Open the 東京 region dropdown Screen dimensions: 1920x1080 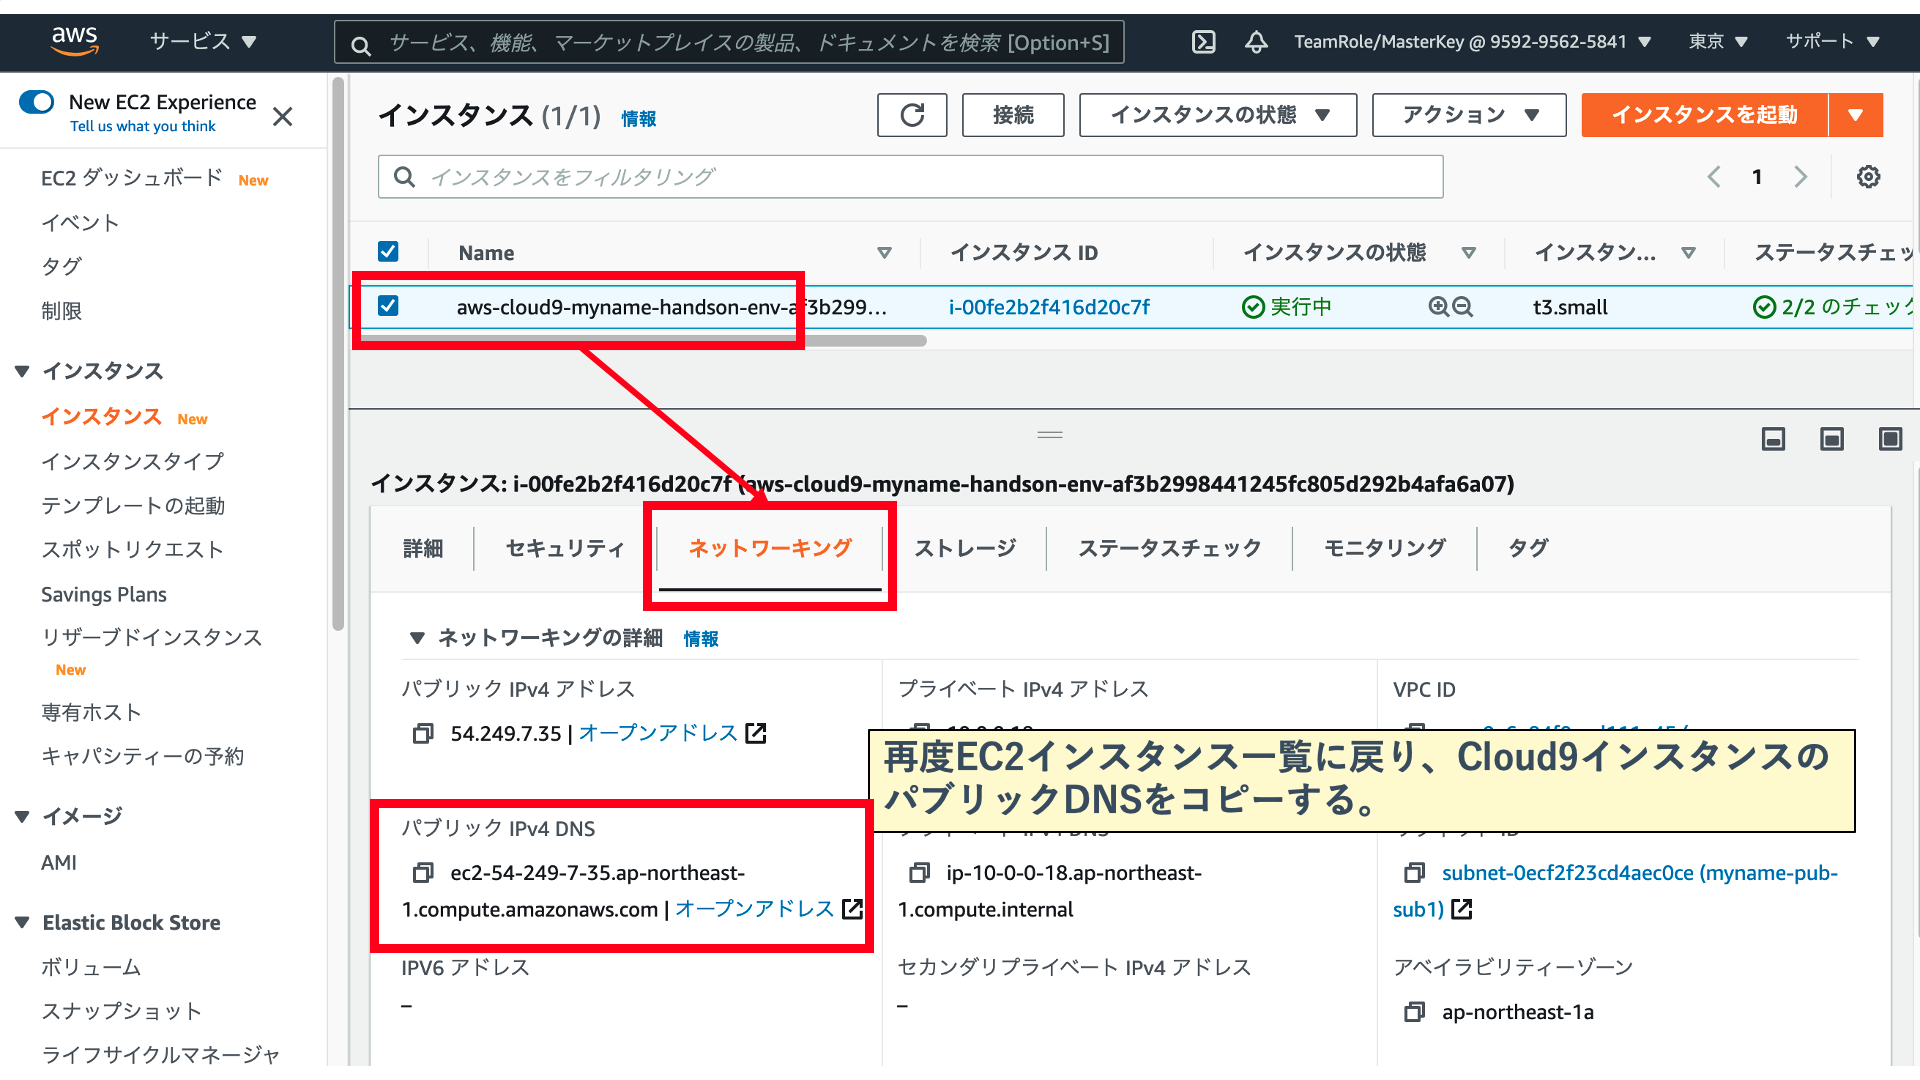[1718, 42]
